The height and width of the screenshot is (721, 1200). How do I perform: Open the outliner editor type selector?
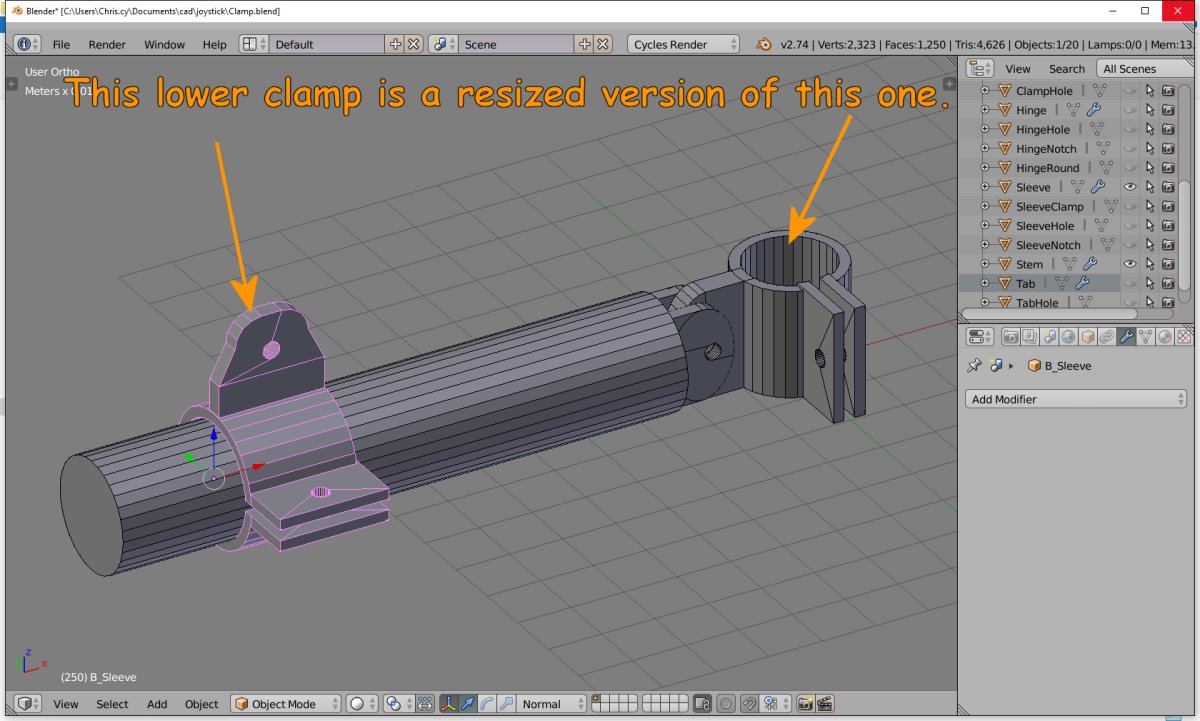coord(980,69)
